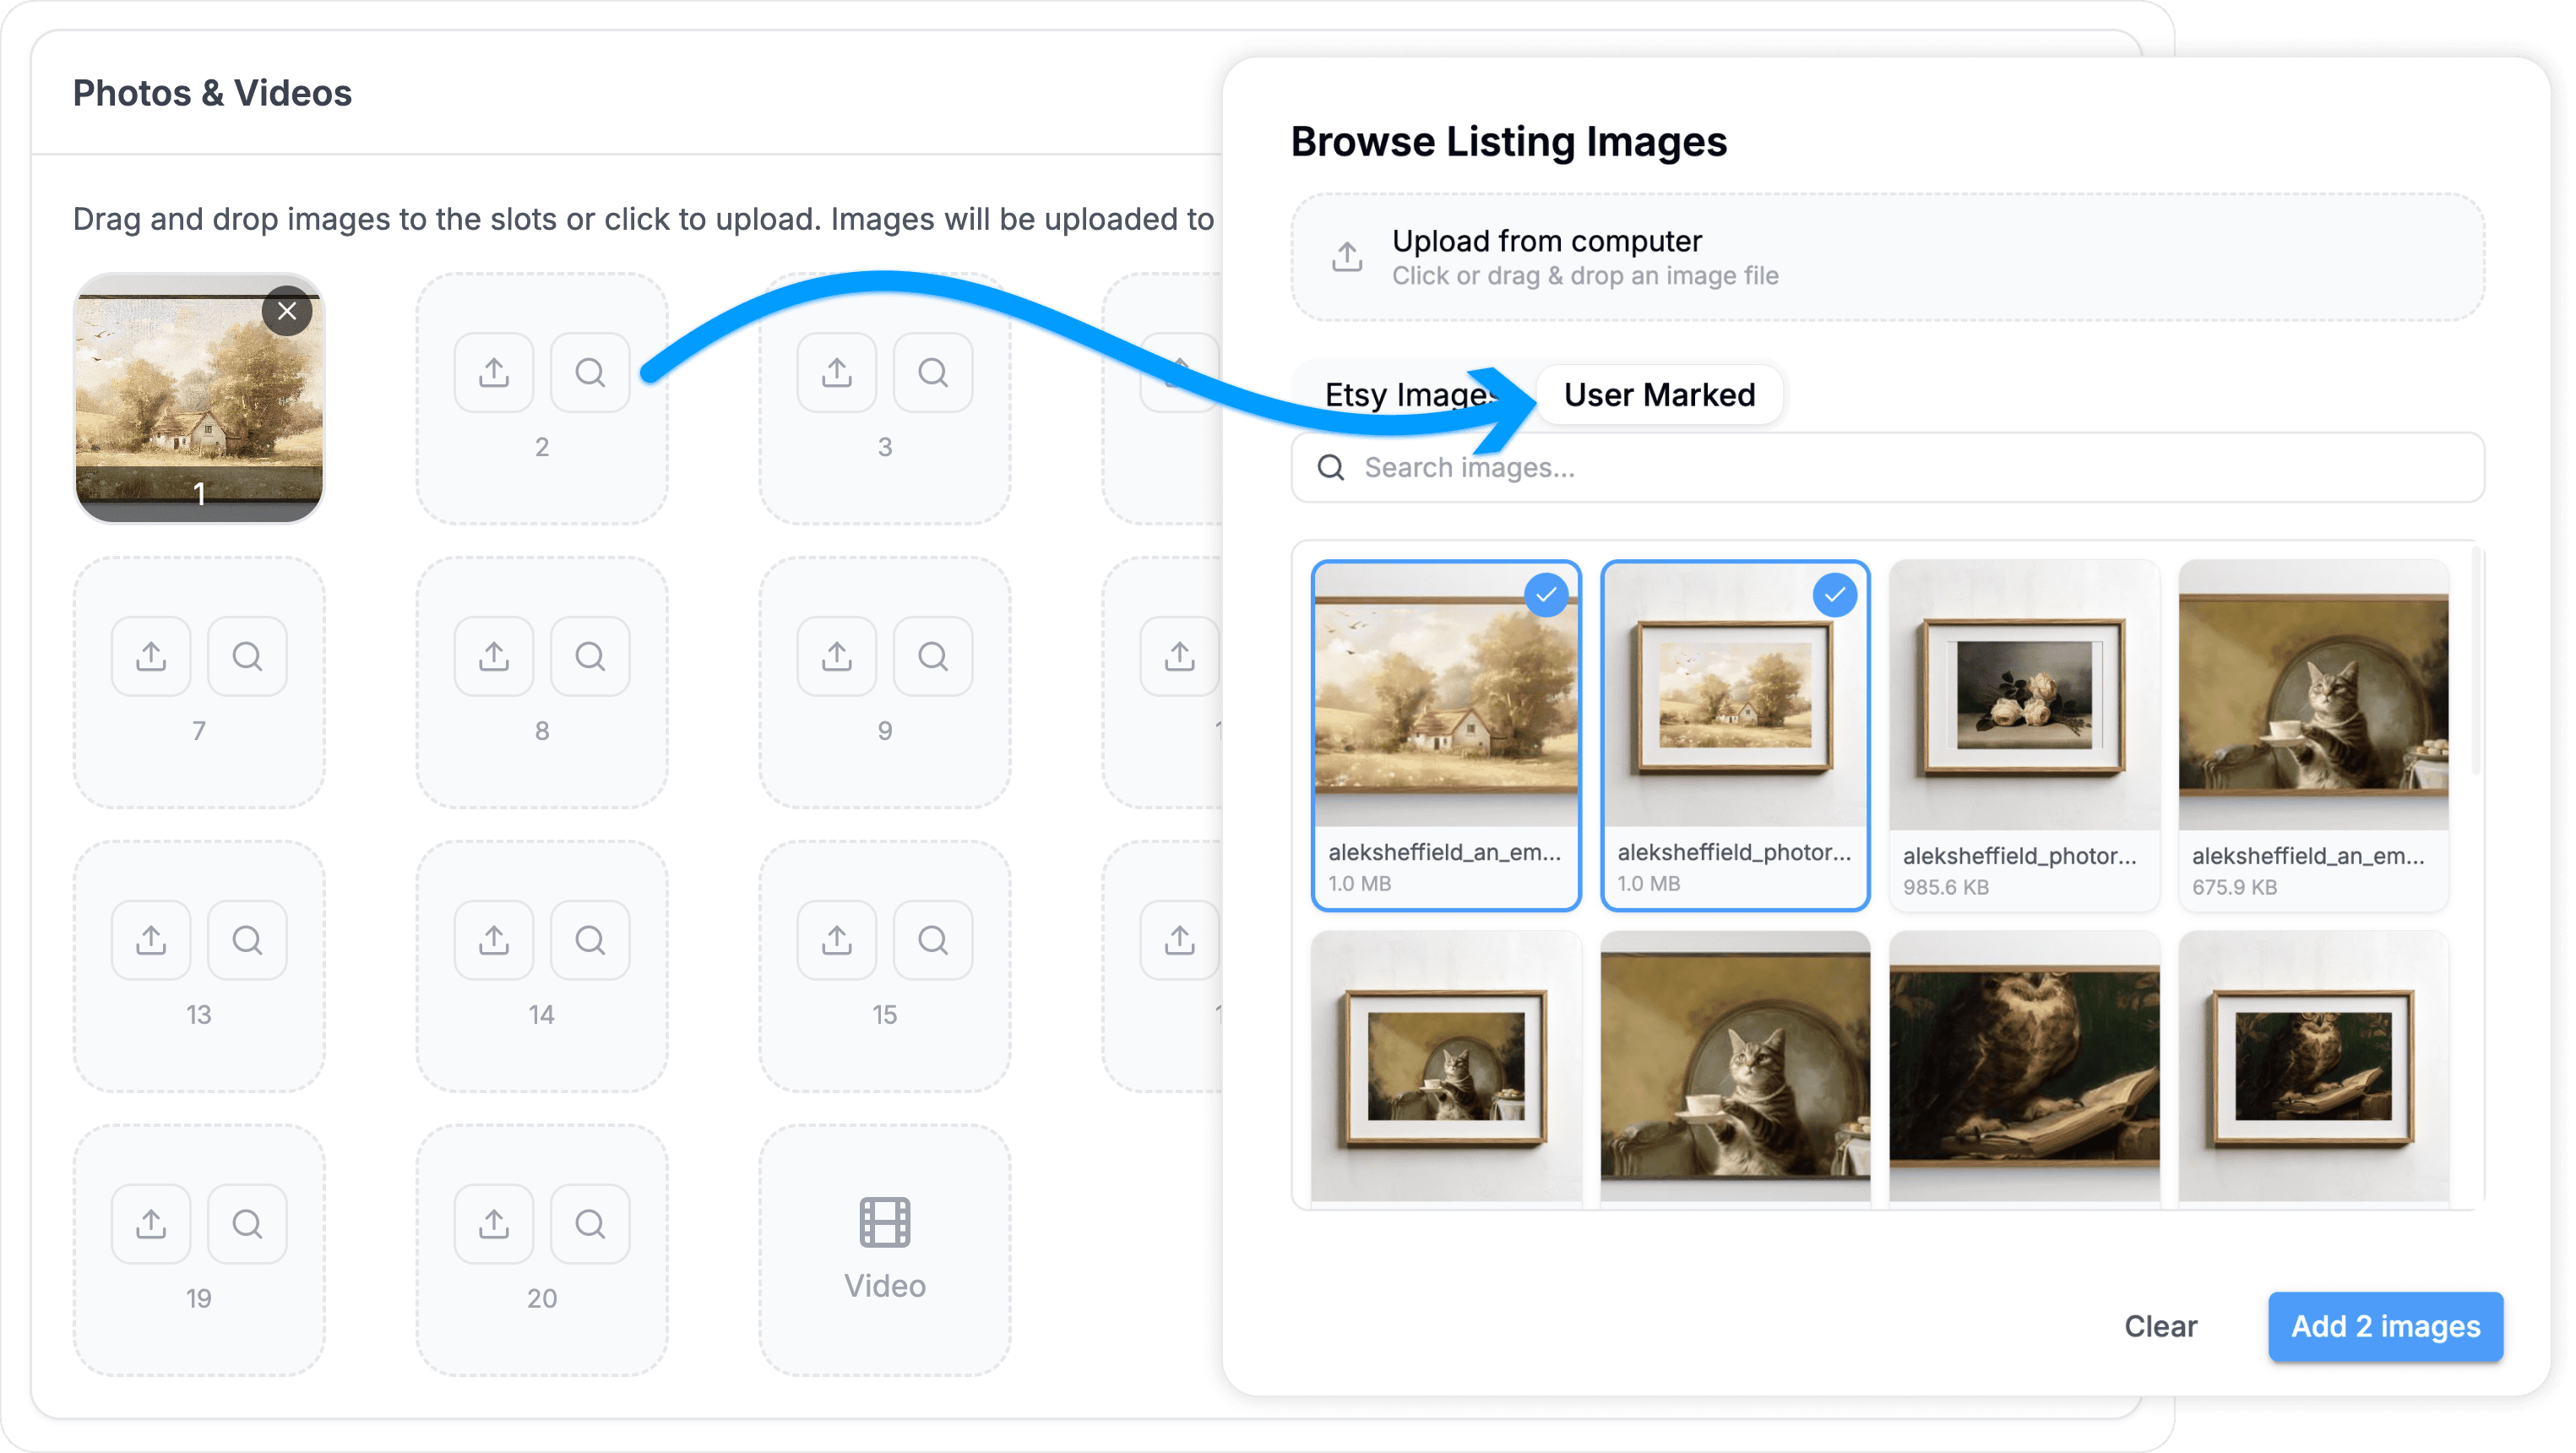Screen dimensions: 2576x1453
Task: Select the owl reading book thumbnail
Action: (2023, 1065)
